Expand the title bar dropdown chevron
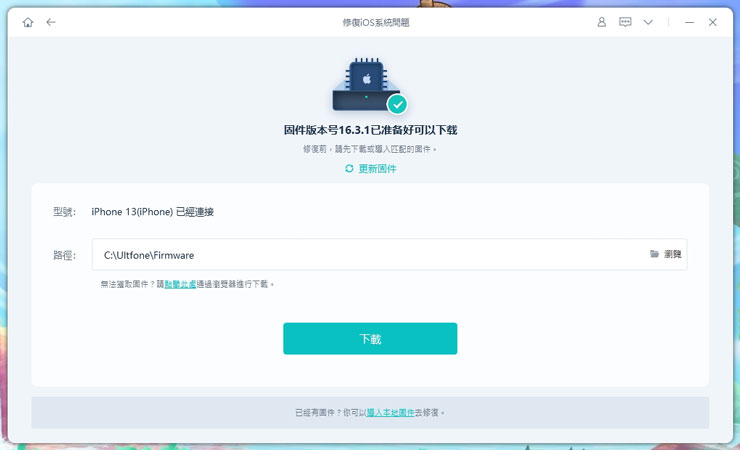This screenshot has width=740, height=450. [648, 22]
